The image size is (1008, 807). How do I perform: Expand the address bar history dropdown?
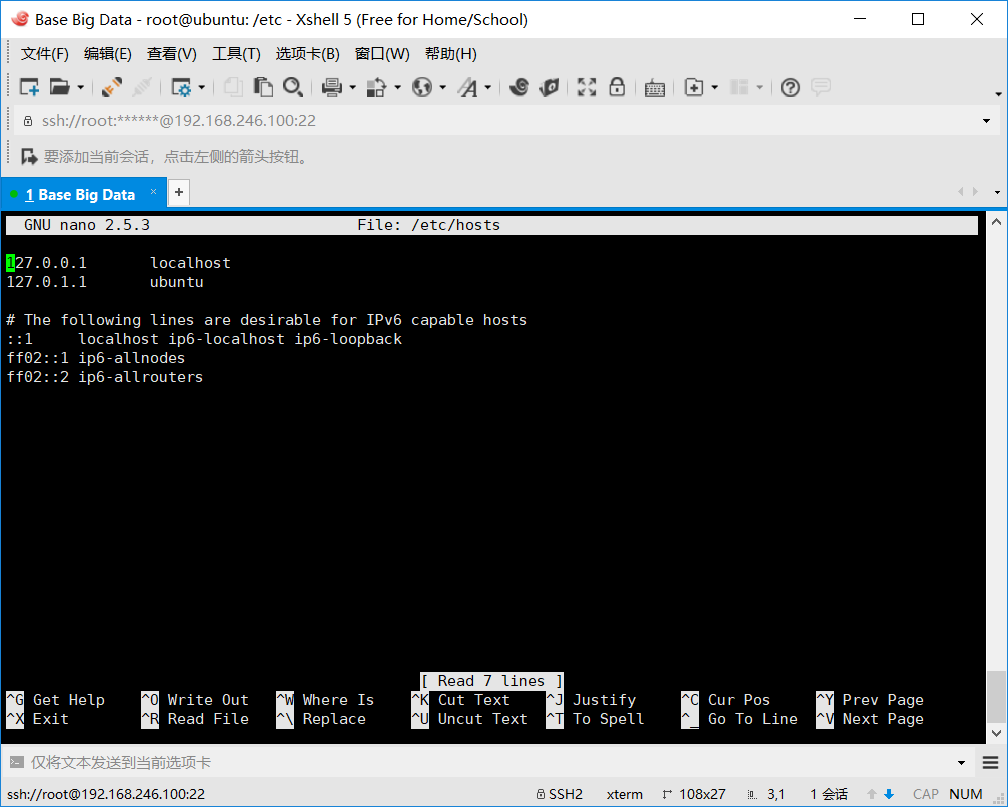pos(986,121)
